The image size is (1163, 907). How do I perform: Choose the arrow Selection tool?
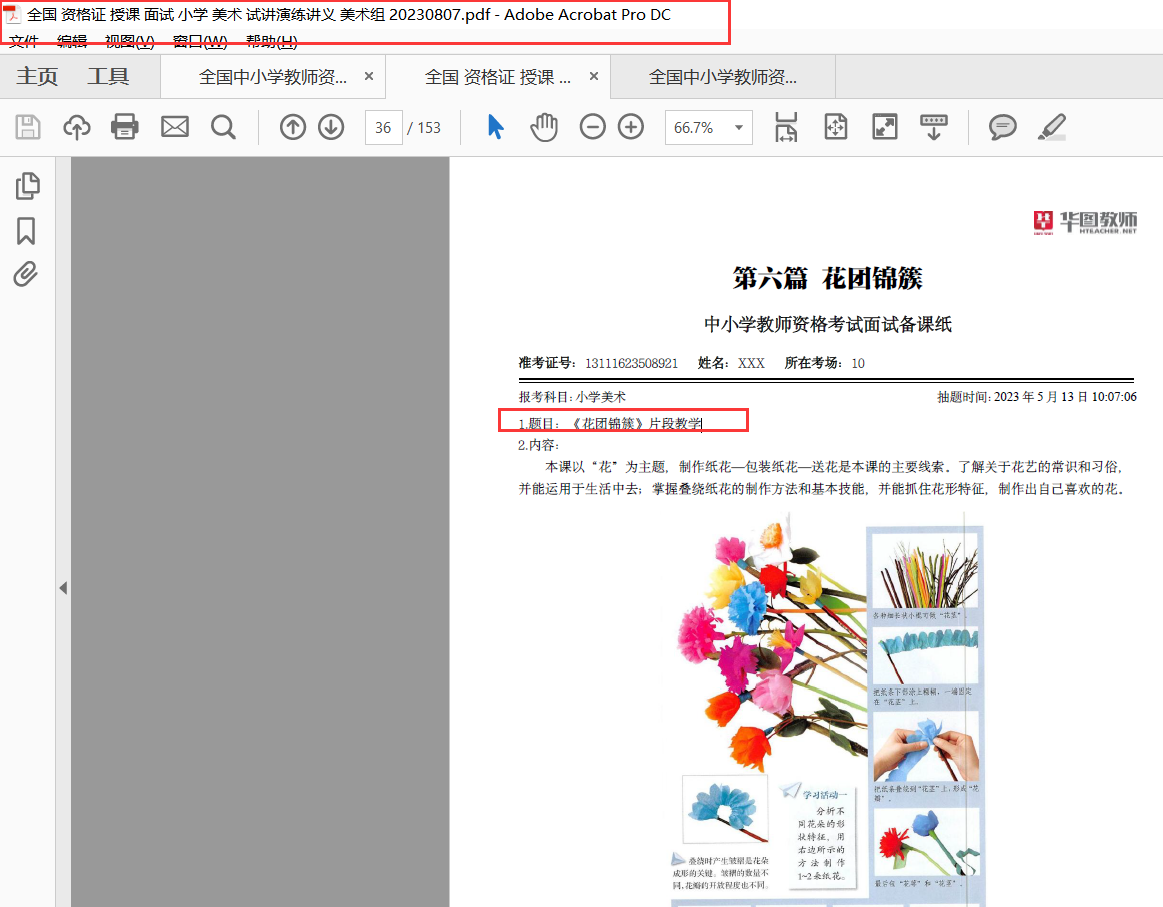pyautogui.click(x=495, y=127)
